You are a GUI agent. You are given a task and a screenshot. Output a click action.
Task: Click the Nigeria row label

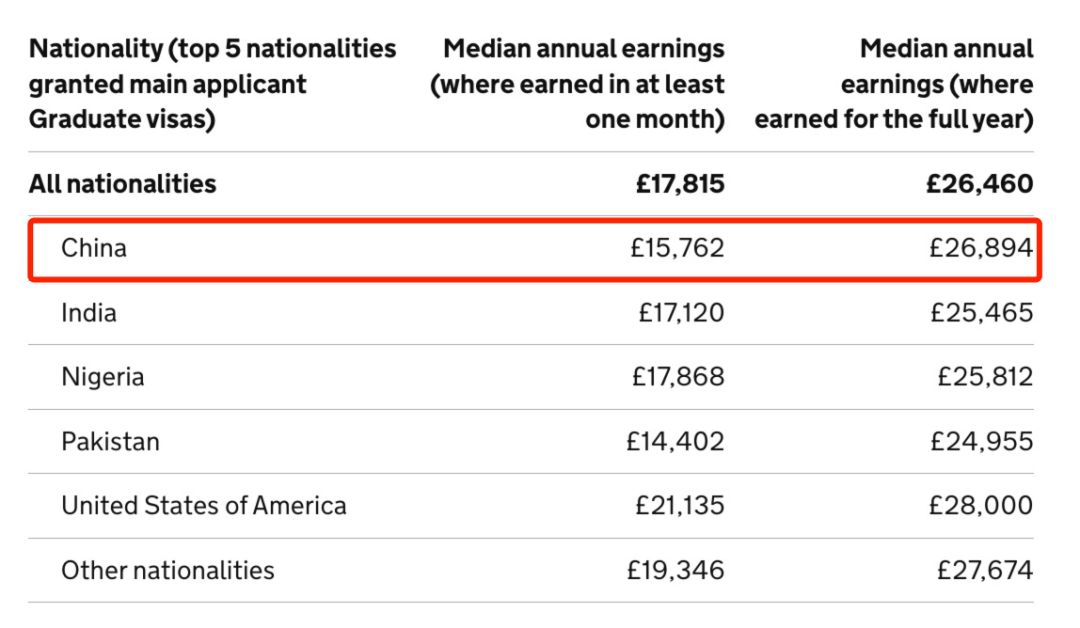tap(103, 377)
